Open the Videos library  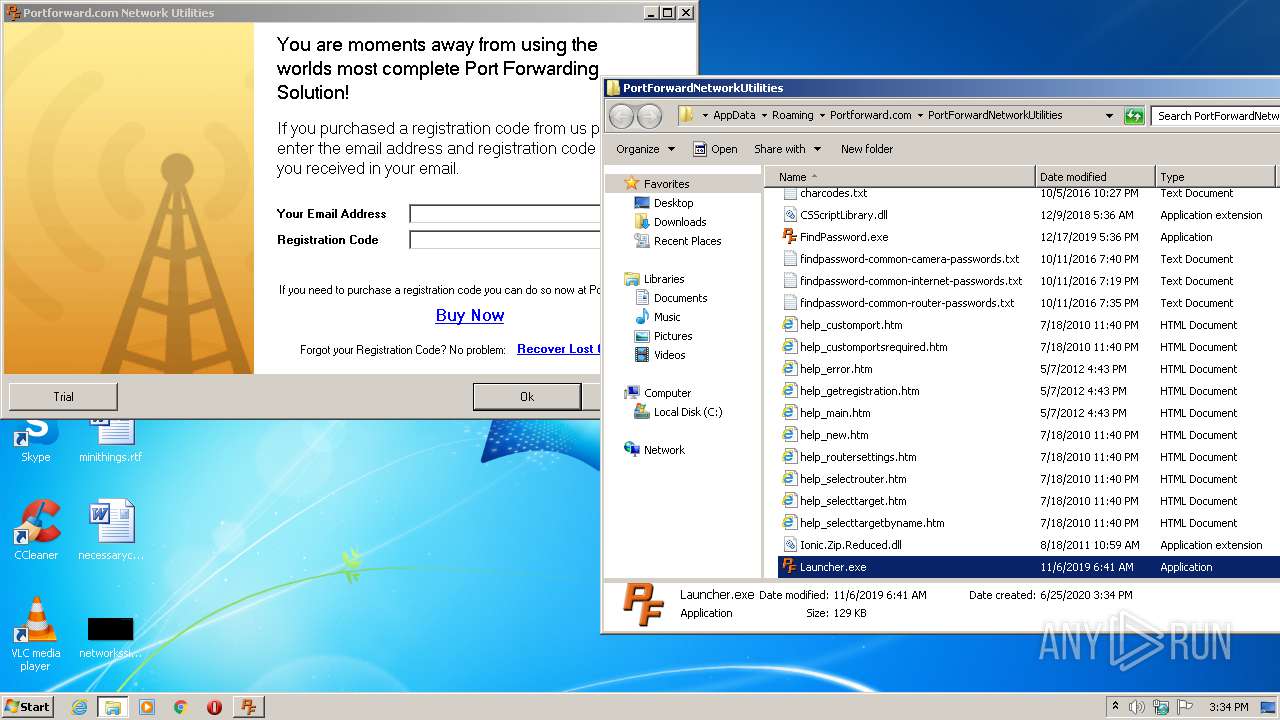point(670,355)
